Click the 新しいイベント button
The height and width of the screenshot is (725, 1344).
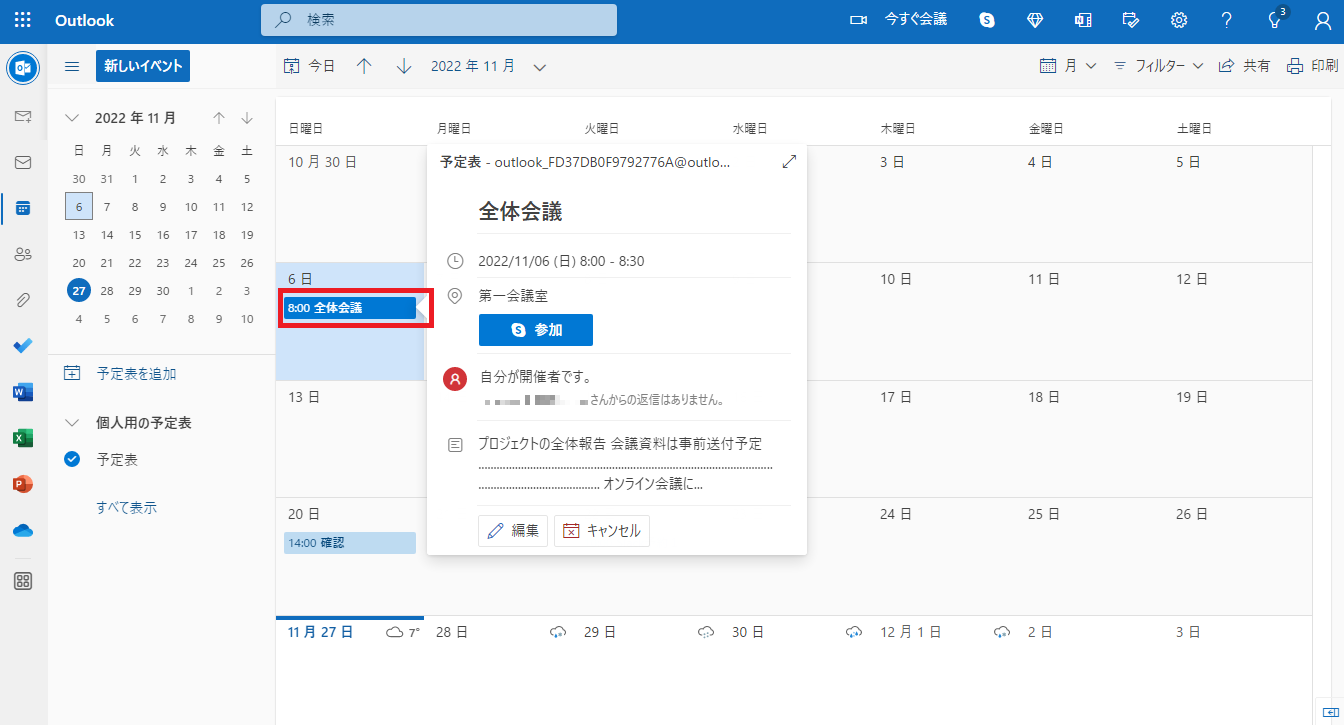point(143,66)
